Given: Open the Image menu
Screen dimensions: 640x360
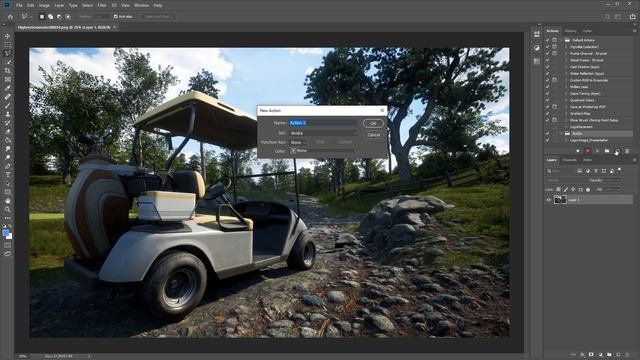Looking at the screenshot, I should 44,5.
